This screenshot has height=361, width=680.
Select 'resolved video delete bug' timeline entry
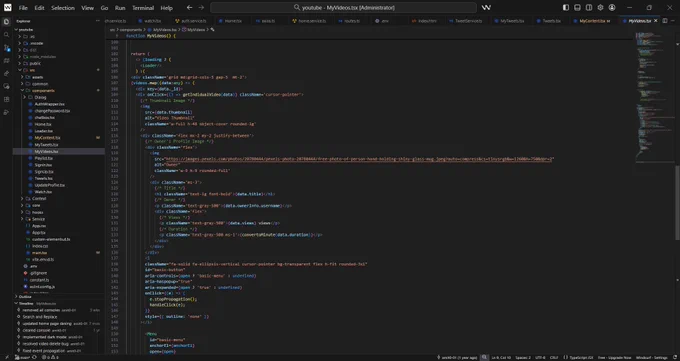[59, 344]
